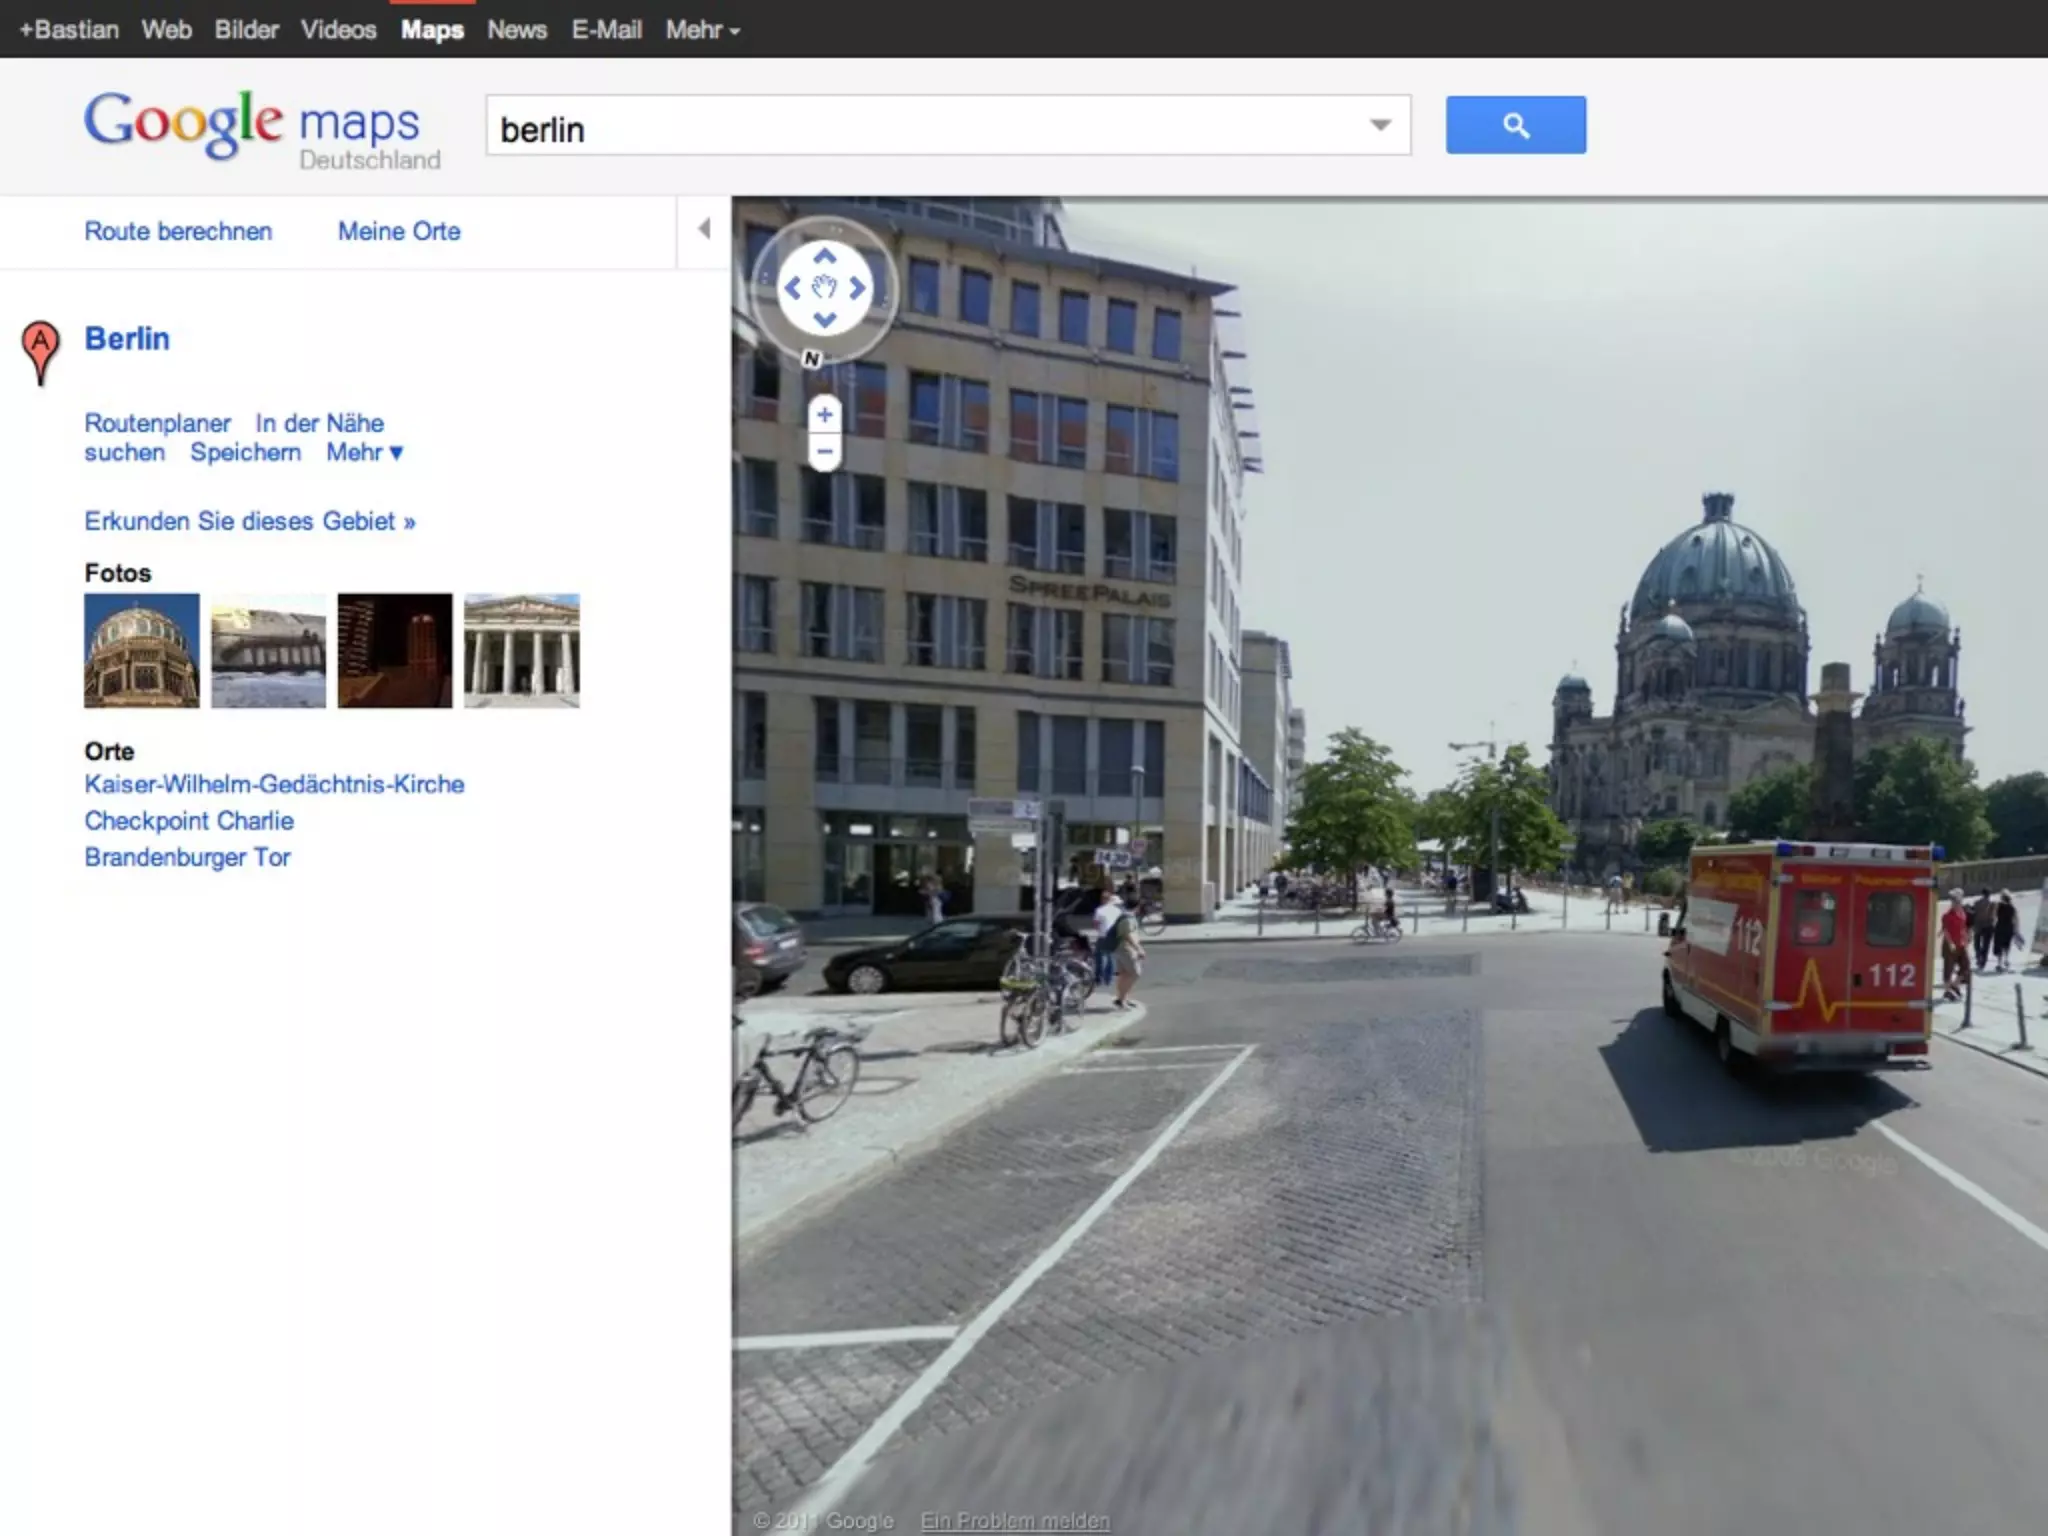Screen dimensions: 2048x1536
Task: Pan Street View left with arrow
Action: [792, 289]
